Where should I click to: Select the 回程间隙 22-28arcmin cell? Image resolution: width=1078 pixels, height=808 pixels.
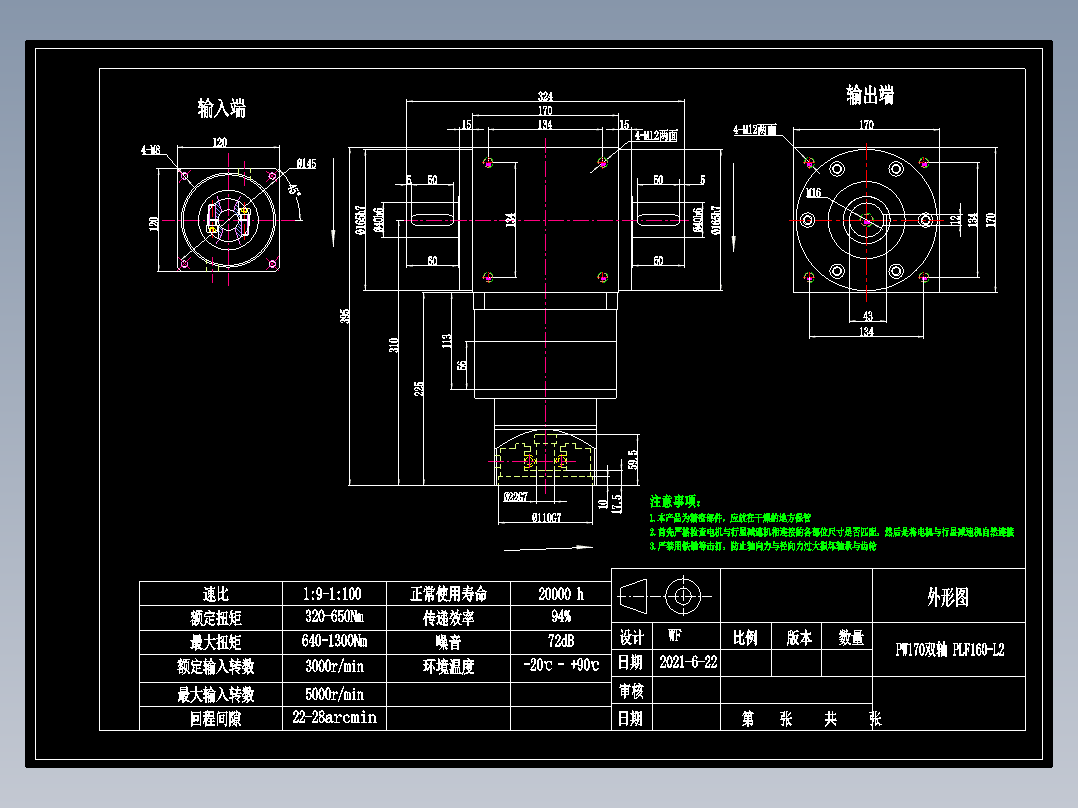(x=332, y=716)
